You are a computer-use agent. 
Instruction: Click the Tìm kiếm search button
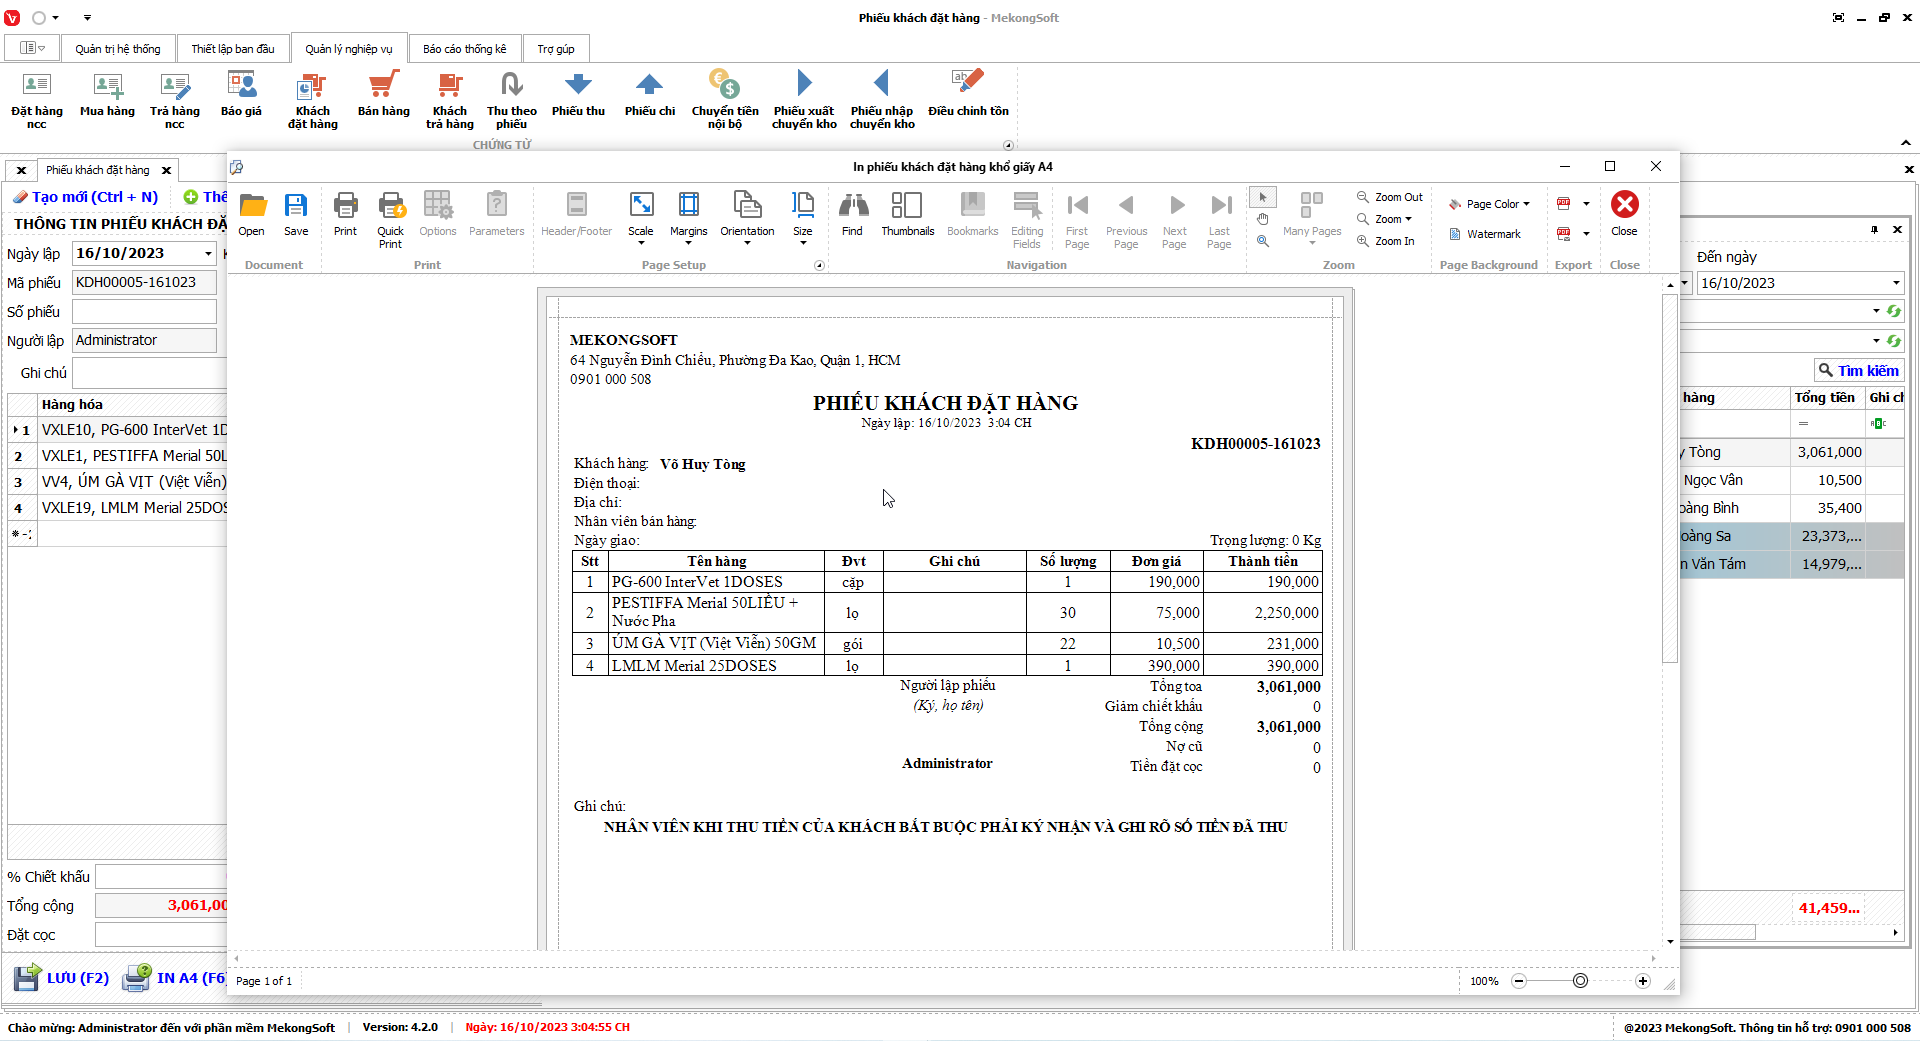tap(1858, 370)
